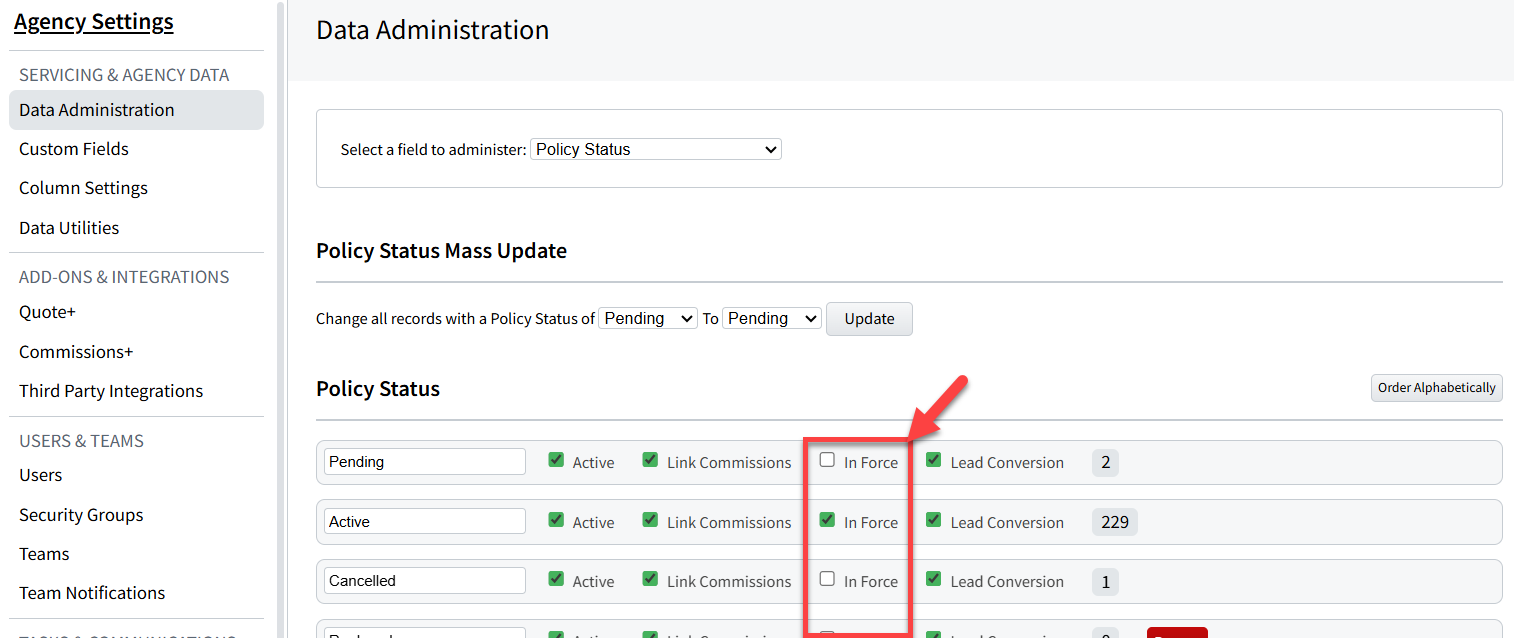This screenshot has height=638, width=1514.
Task: Click record count 1 in Cancelled row
Action: 1105,581
